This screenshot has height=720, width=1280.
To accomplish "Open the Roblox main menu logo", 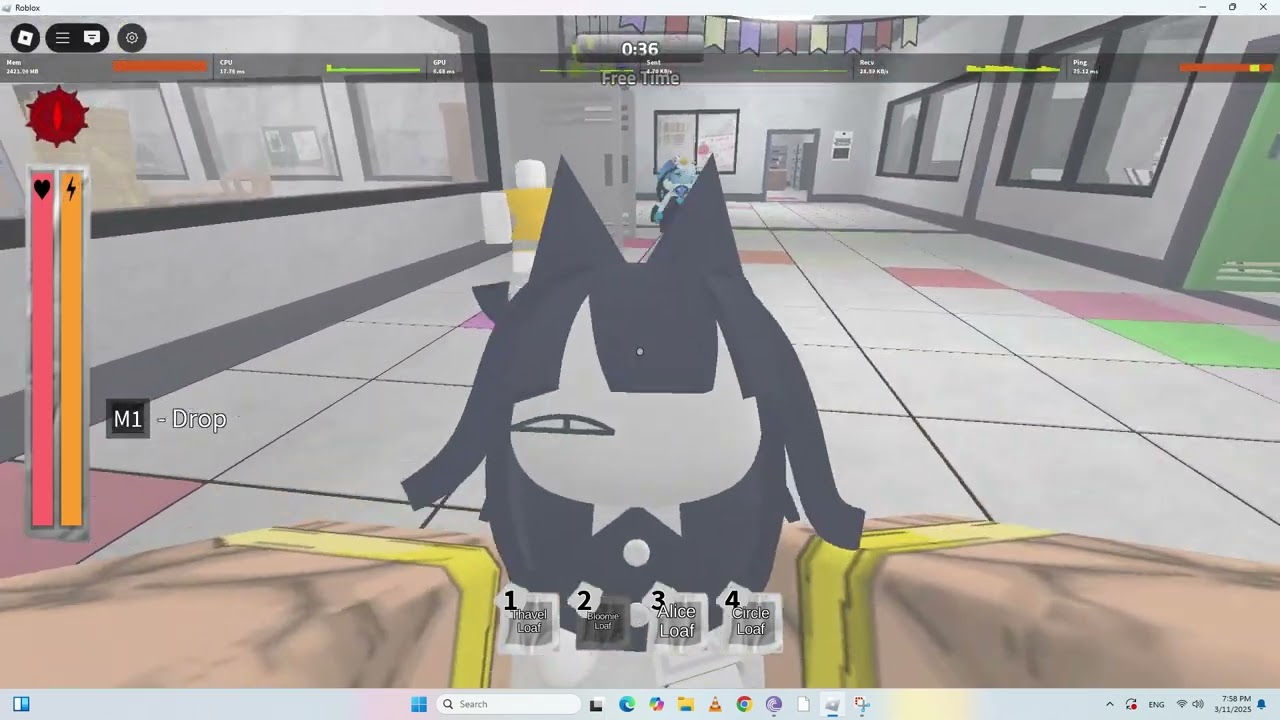I will coord(25,38).
